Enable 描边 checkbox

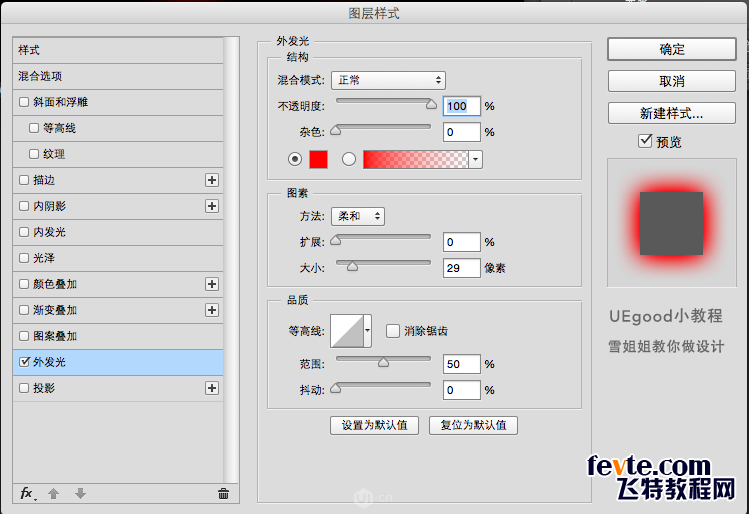(x=24, y=180)
